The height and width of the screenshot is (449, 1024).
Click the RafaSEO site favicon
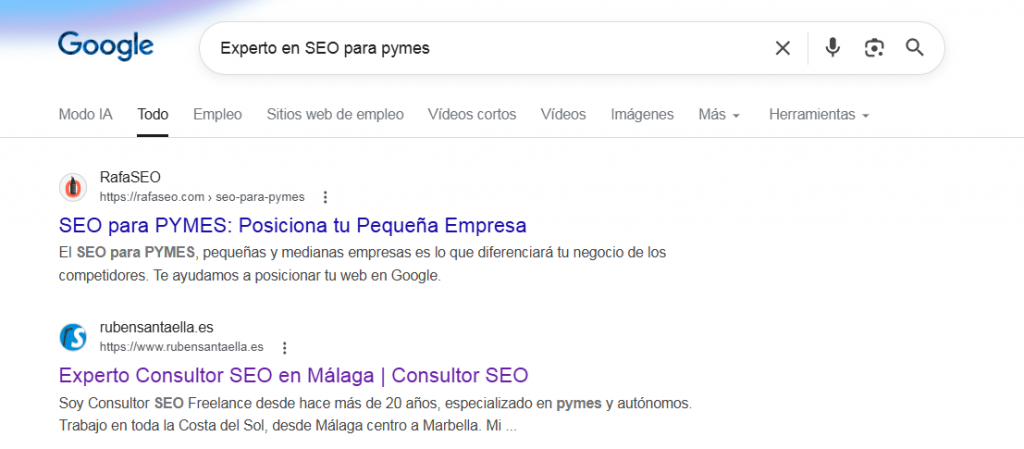[73, 187]
